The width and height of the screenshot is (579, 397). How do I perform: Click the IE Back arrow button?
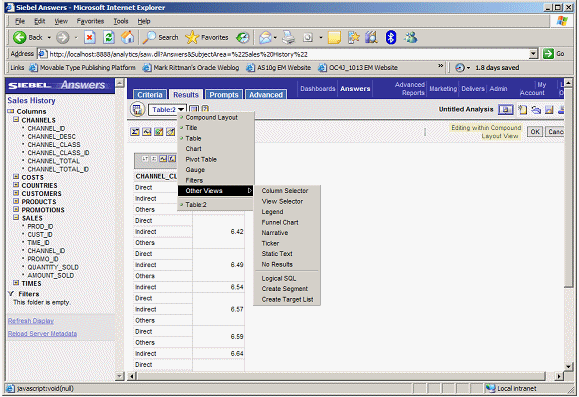point(20,37)
